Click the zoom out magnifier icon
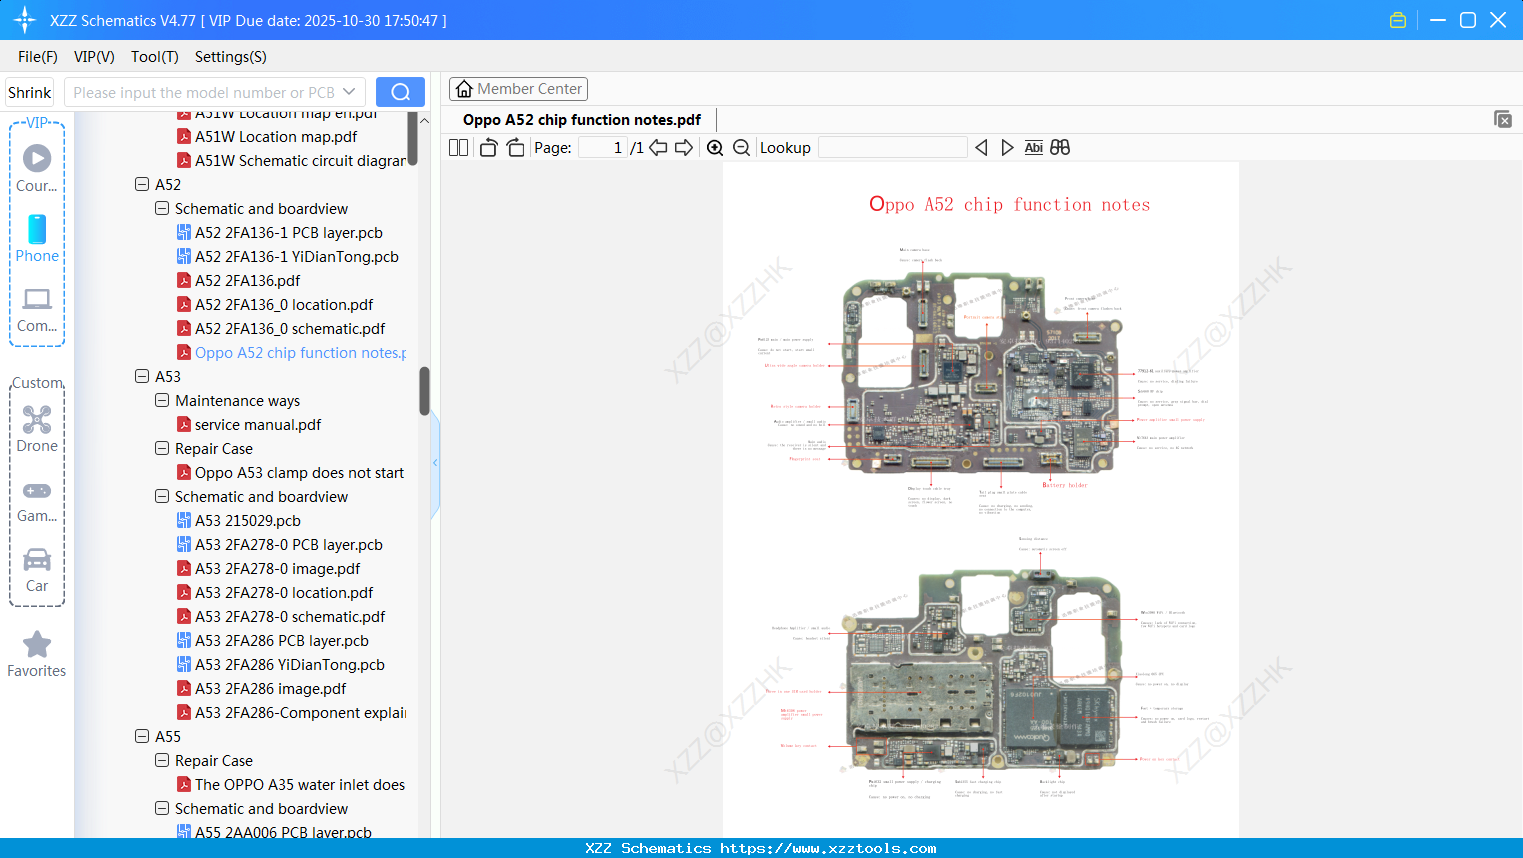Viewport: 1523px width, 858px height. [741, 148]
